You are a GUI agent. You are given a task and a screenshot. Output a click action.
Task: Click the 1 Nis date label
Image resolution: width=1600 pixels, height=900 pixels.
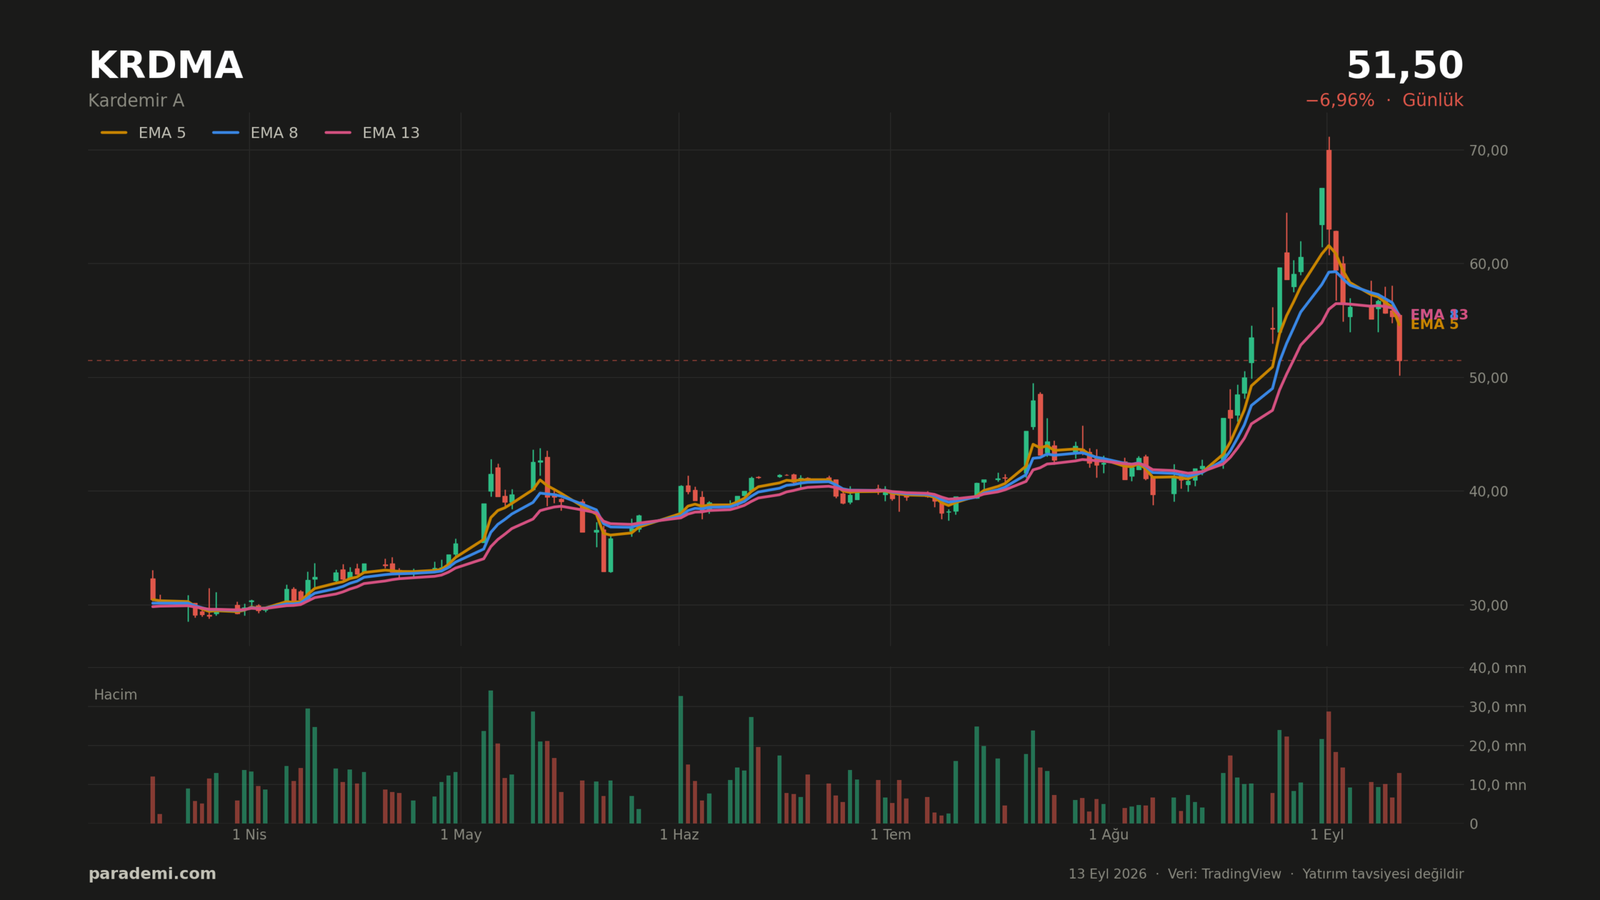(x=249, y=835)
